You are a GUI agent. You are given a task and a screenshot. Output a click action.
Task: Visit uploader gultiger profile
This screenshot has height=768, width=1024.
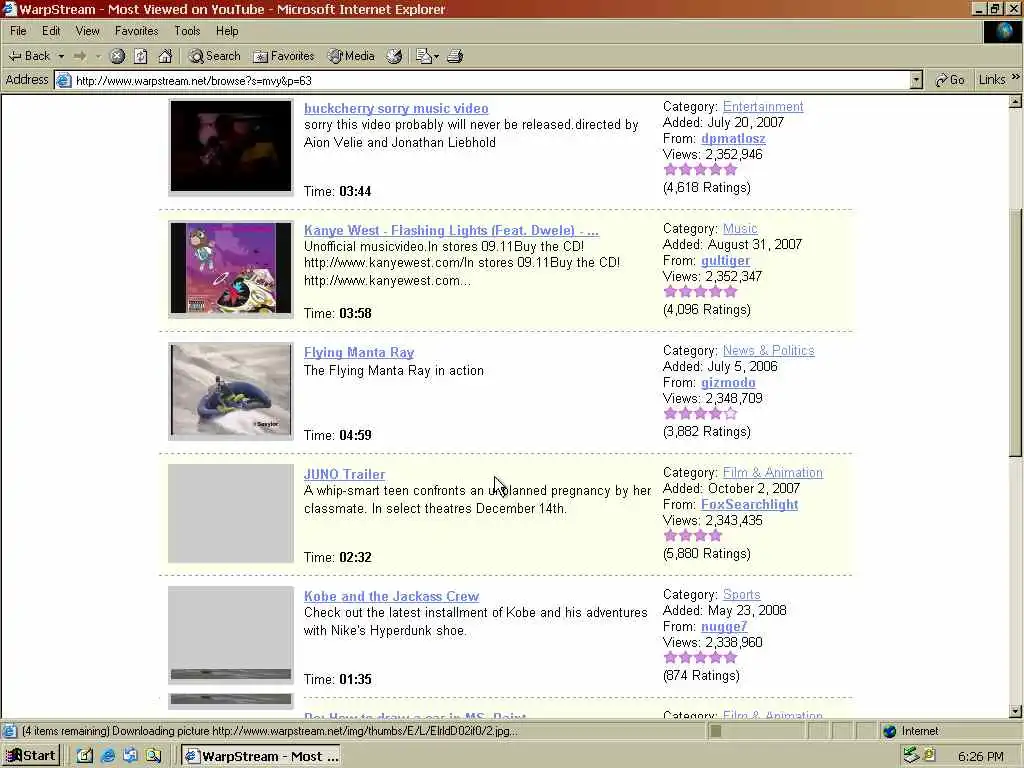(x=725, y=261)
